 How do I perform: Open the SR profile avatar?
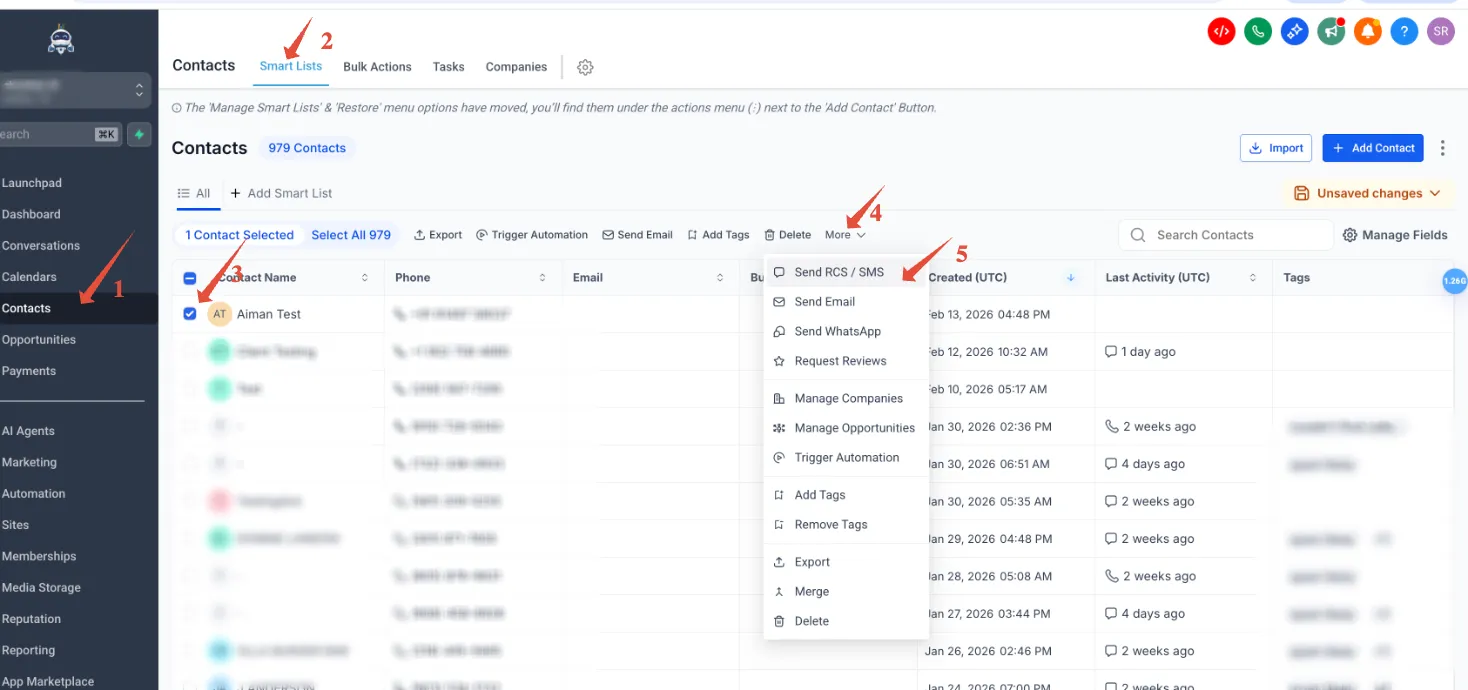pyautogui.click(x=1440, y=32)
